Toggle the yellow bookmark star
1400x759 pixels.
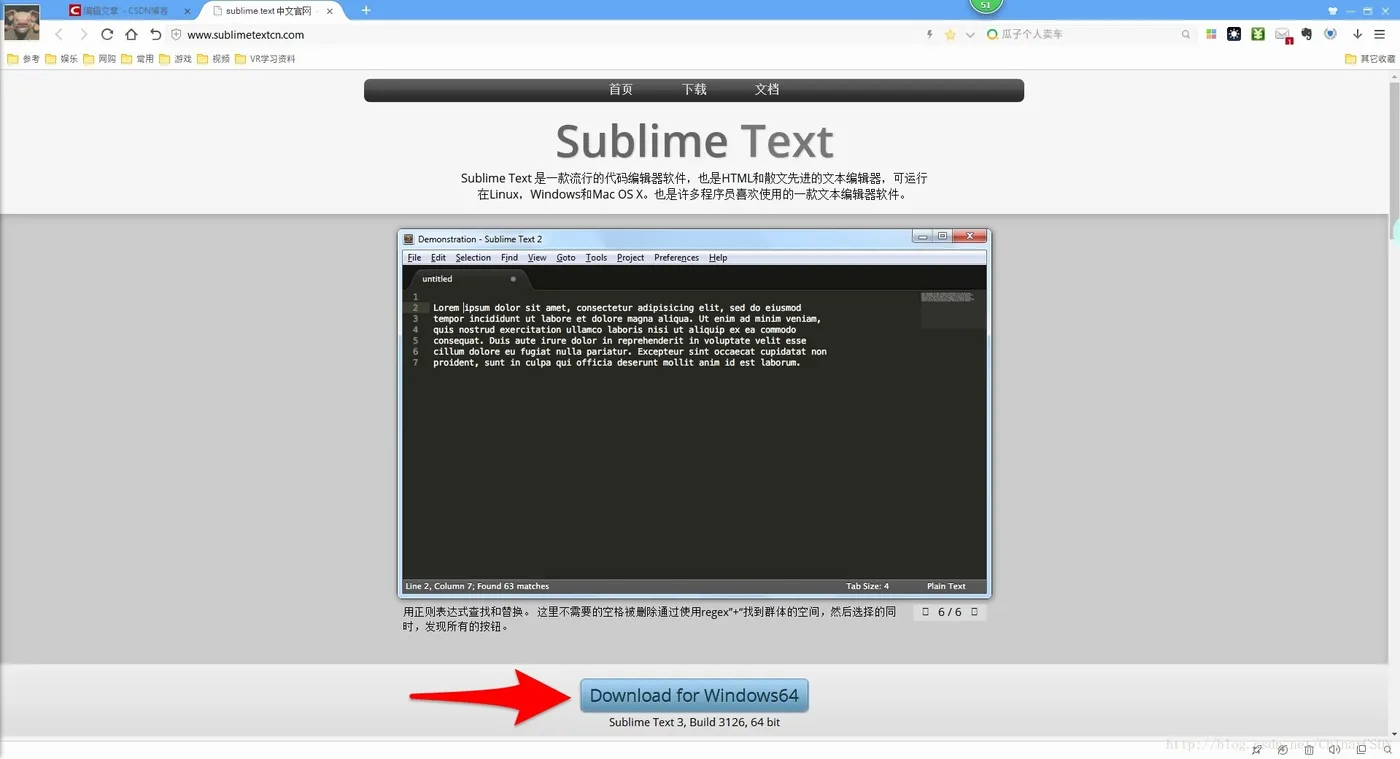point(950,33)
